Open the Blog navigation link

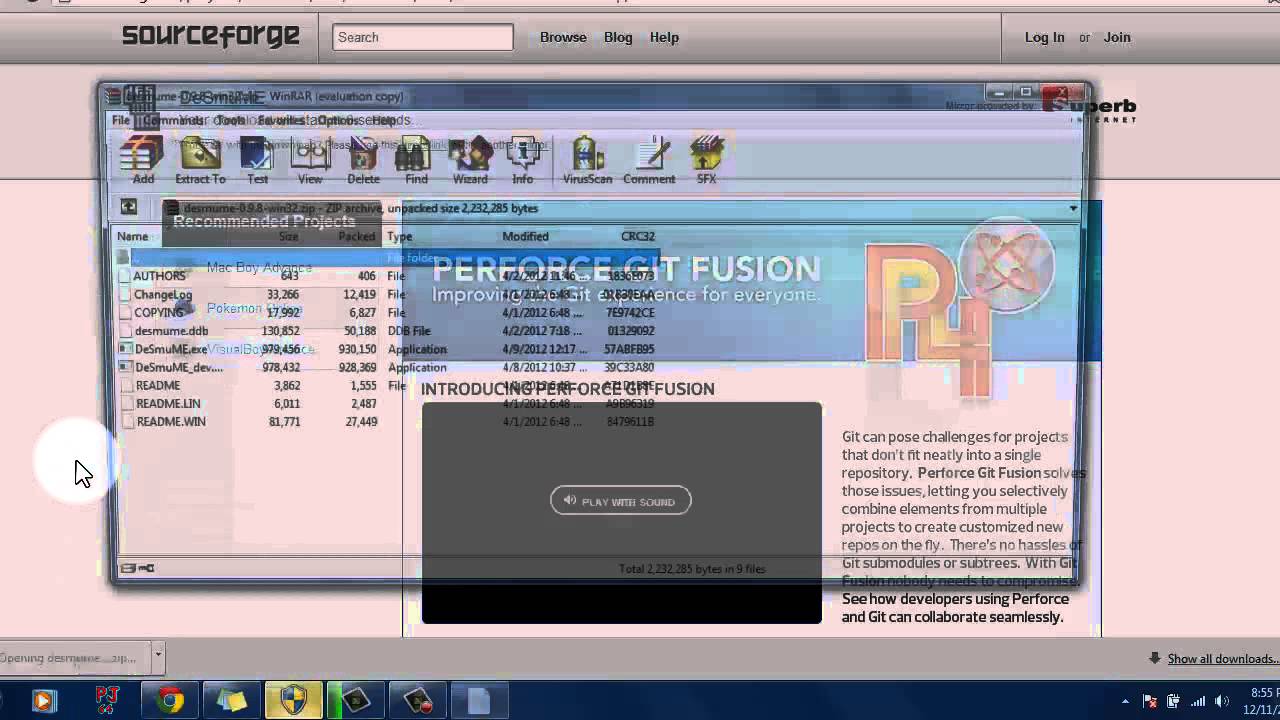point(618,37)
